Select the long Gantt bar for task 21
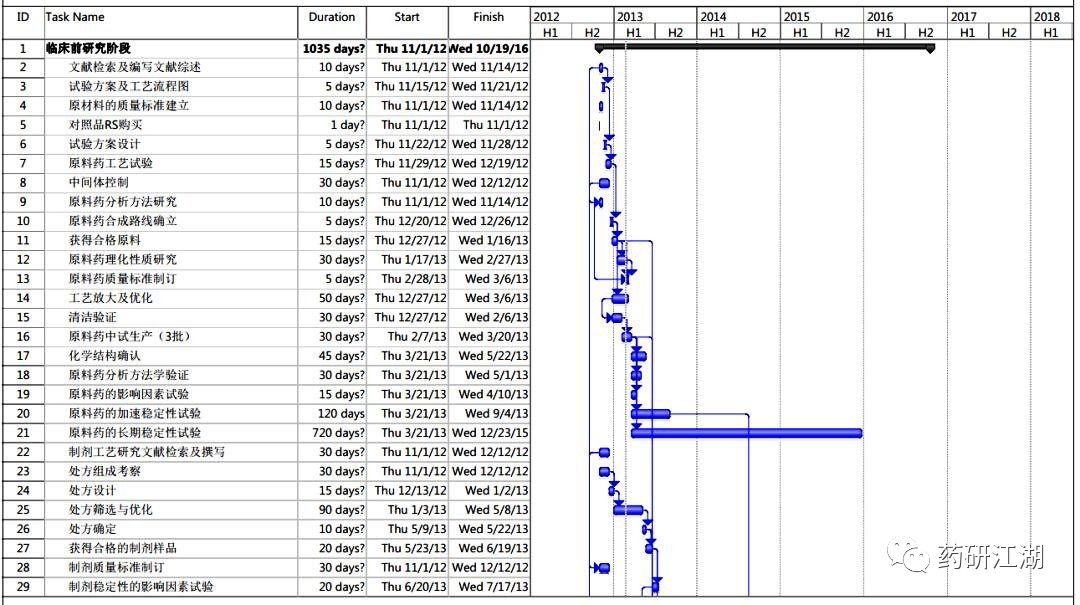Viewport: 1080px width, 605px height. coord(747,433)
